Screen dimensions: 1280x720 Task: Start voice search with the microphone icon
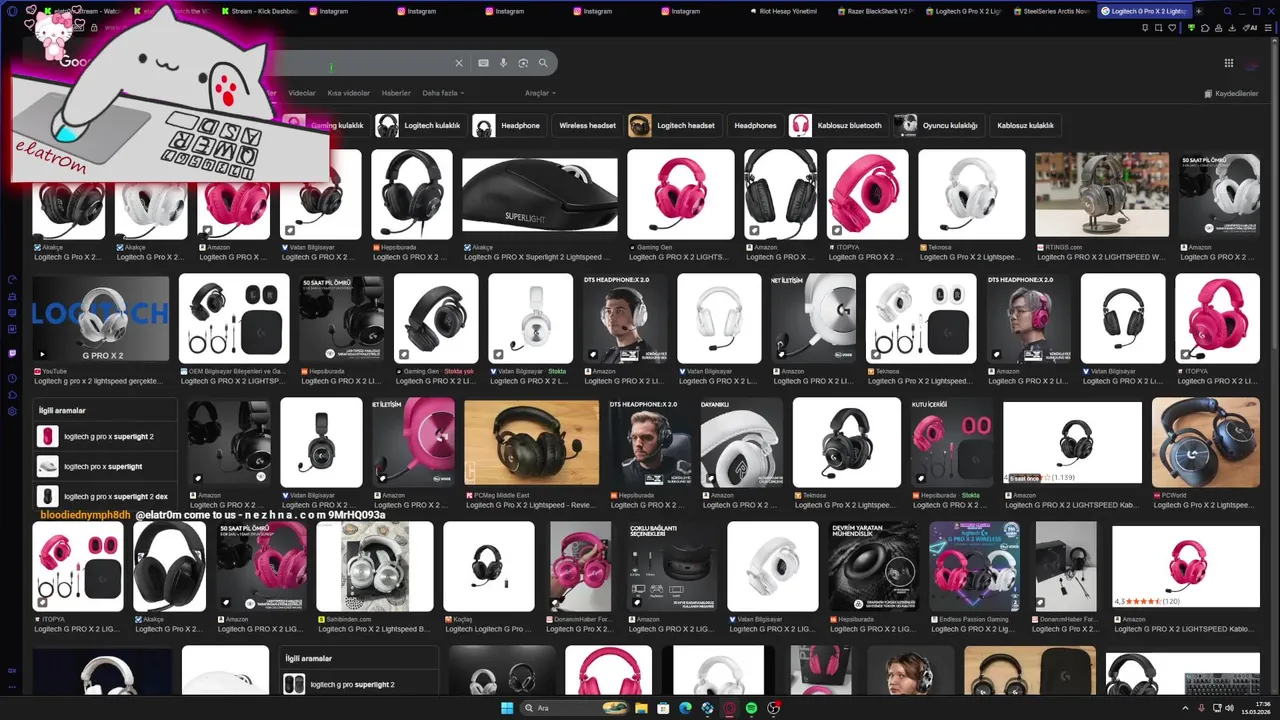pyautogui.click(x=503, y=63)
